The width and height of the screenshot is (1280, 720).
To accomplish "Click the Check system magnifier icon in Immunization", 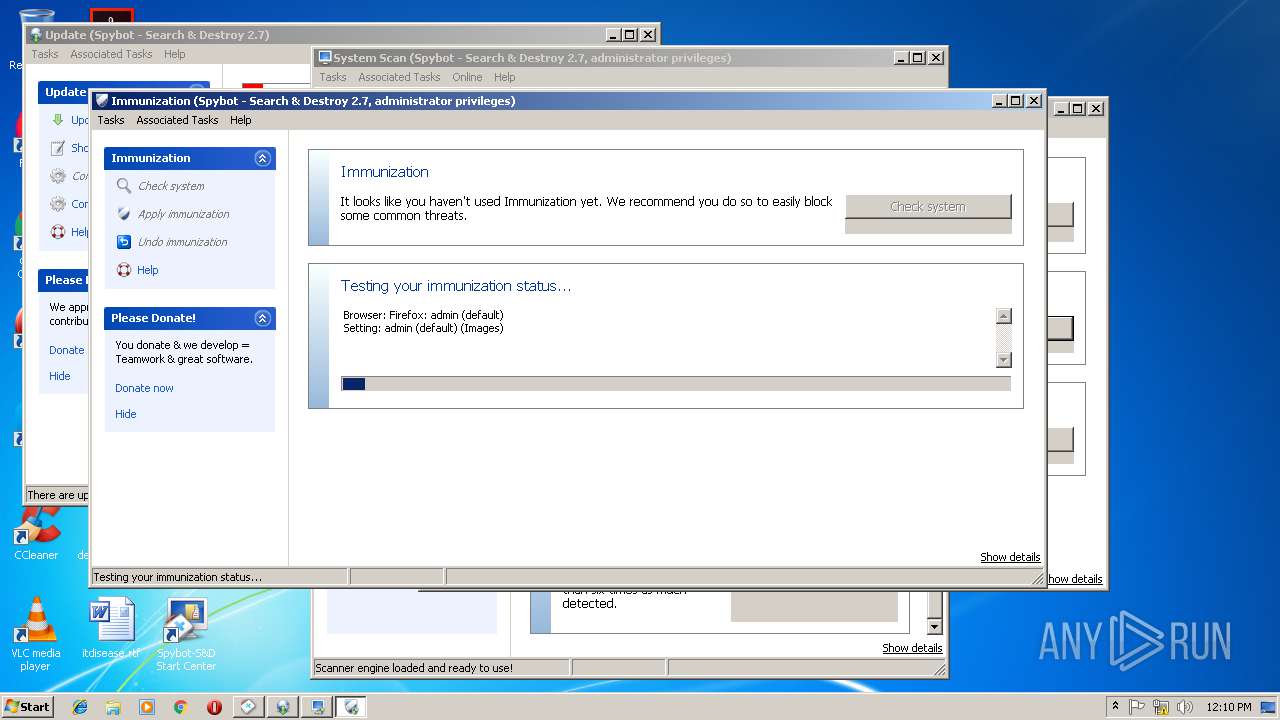I will (x=124, y=186).
